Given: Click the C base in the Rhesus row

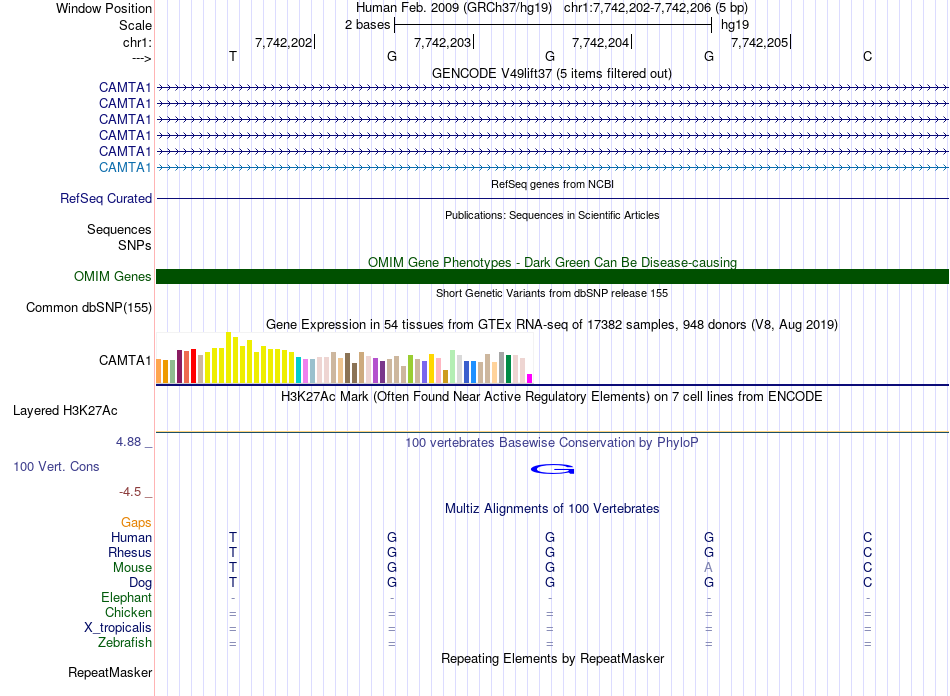Looking at the screenshot, I should pyautogui.click(x=868, y=552).
